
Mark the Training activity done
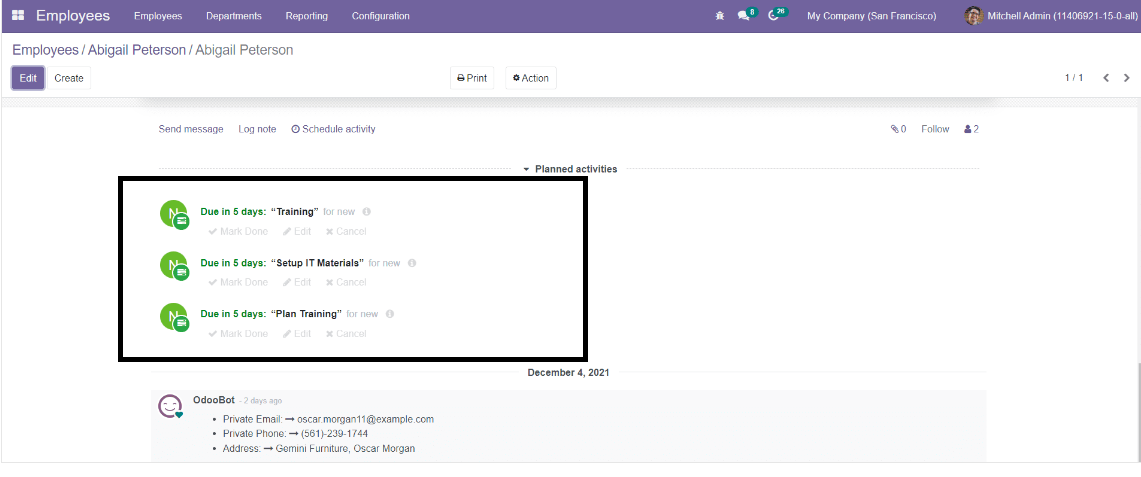238,231
